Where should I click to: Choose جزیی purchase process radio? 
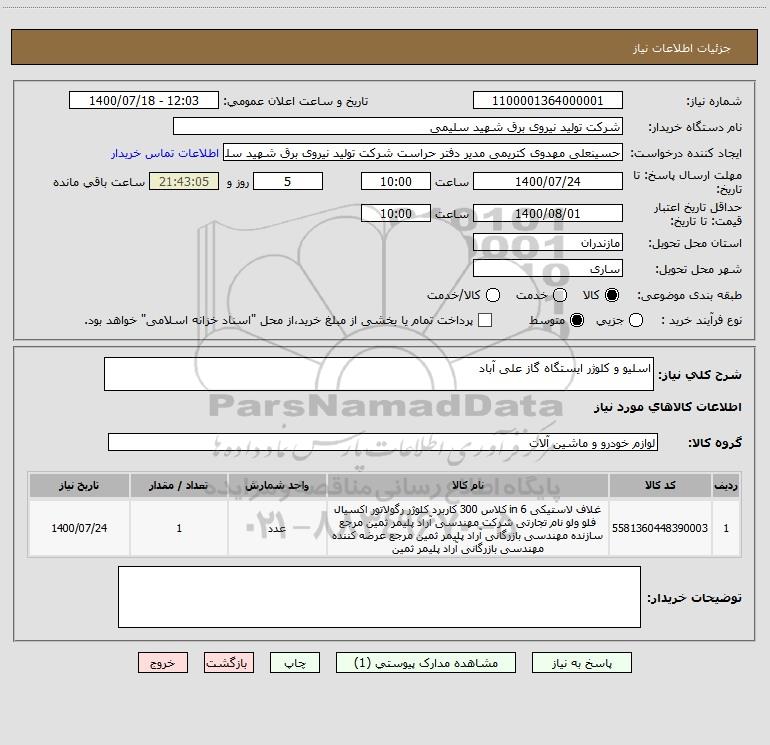[636, 321]
